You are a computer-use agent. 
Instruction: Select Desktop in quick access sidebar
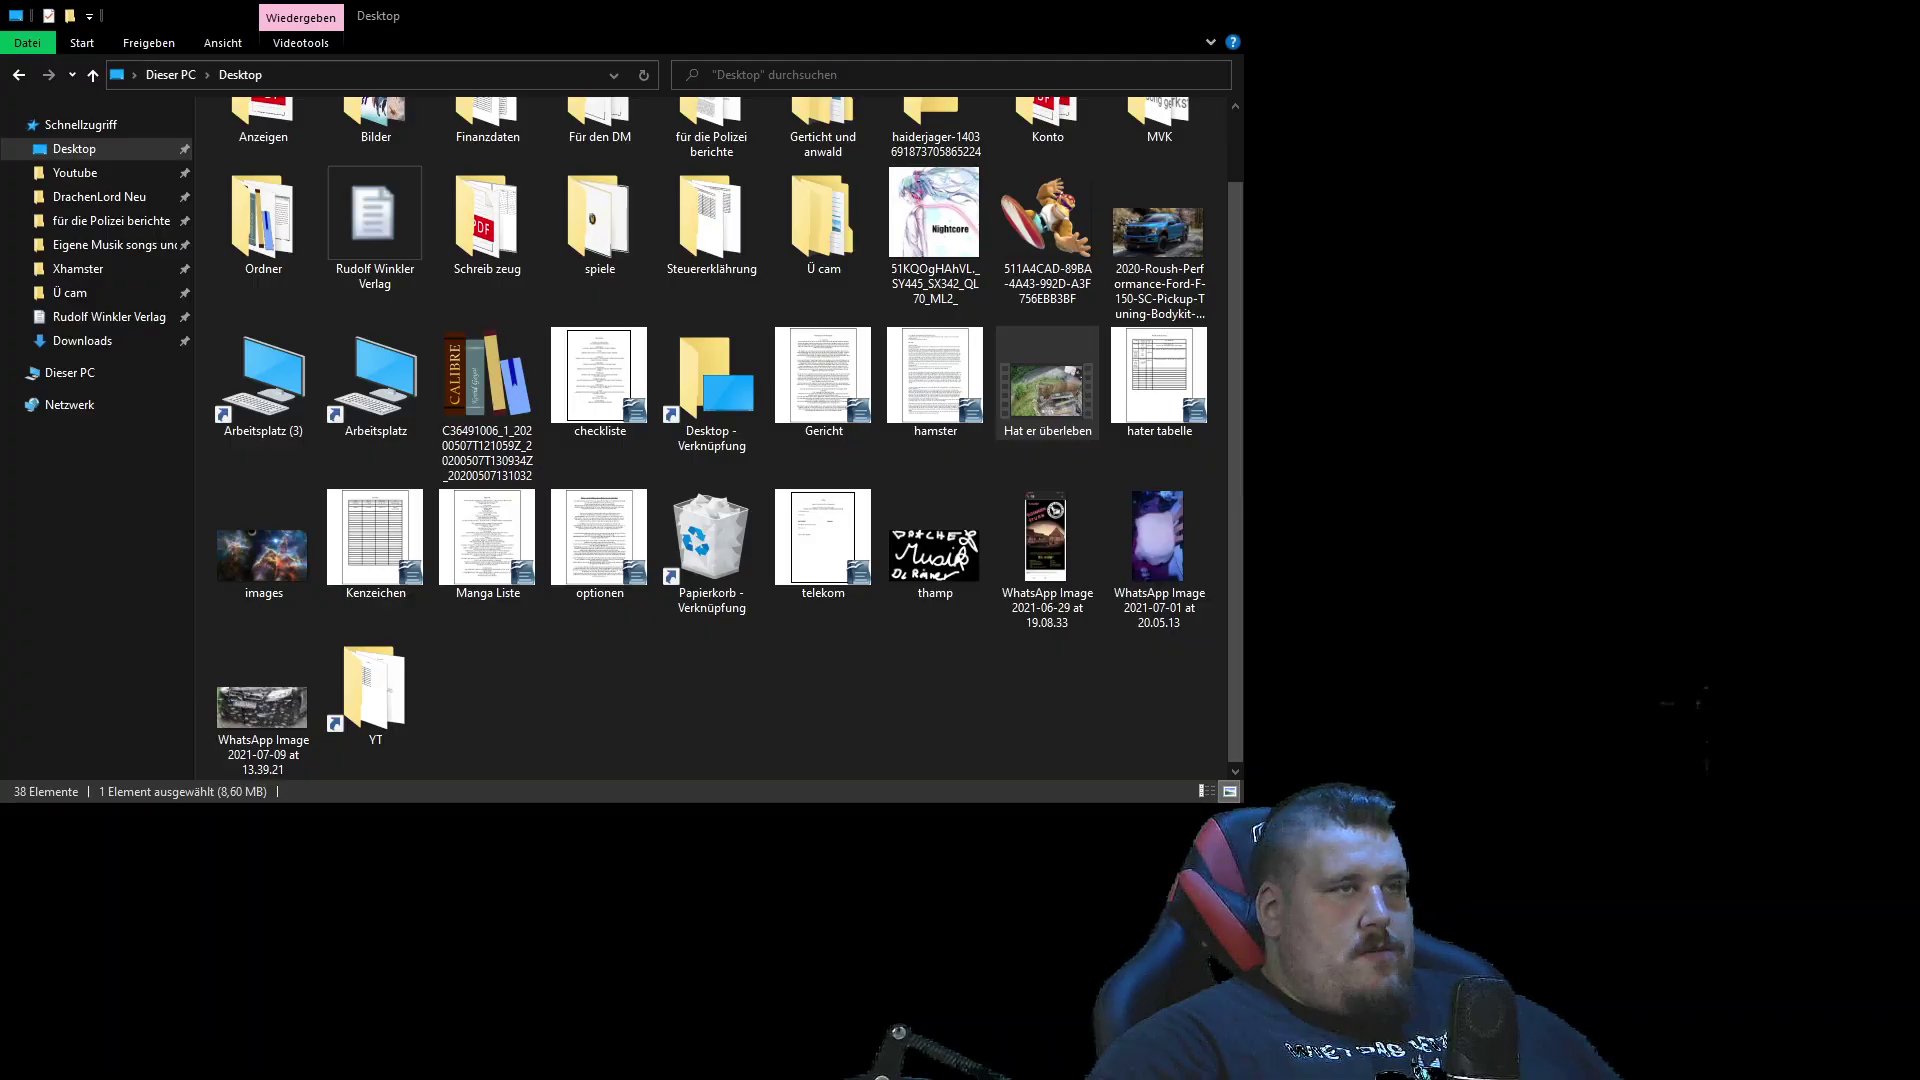97,149
